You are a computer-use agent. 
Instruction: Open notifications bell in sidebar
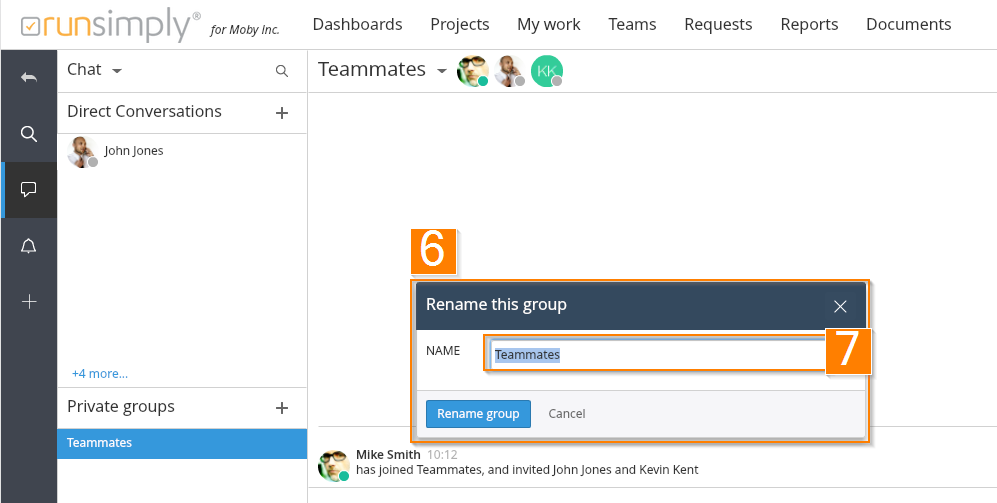coord(29,246)
